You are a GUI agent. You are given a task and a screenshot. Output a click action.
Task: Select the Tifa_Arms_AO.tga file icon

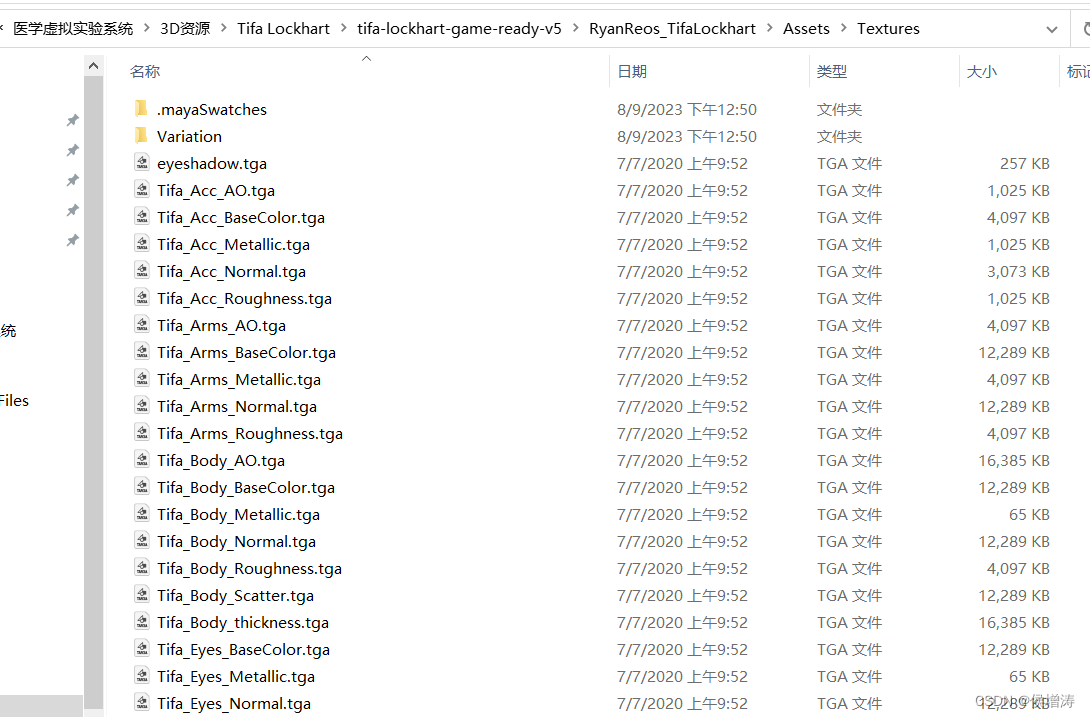click(142, 325)
